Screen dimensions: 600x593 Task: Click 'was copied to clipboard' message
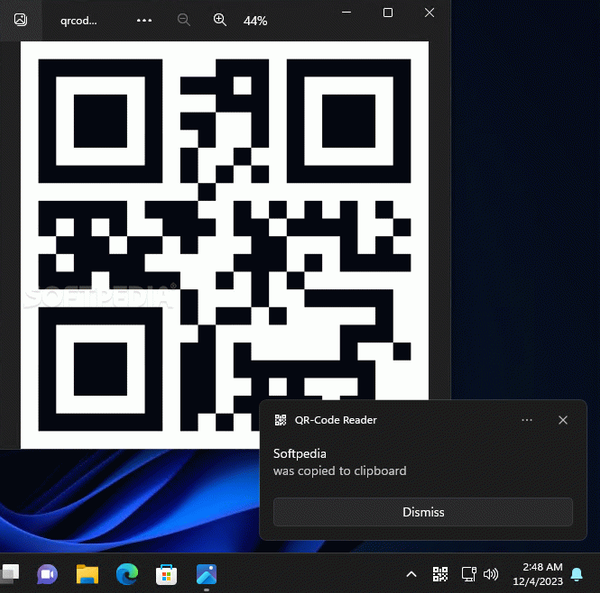340,471
